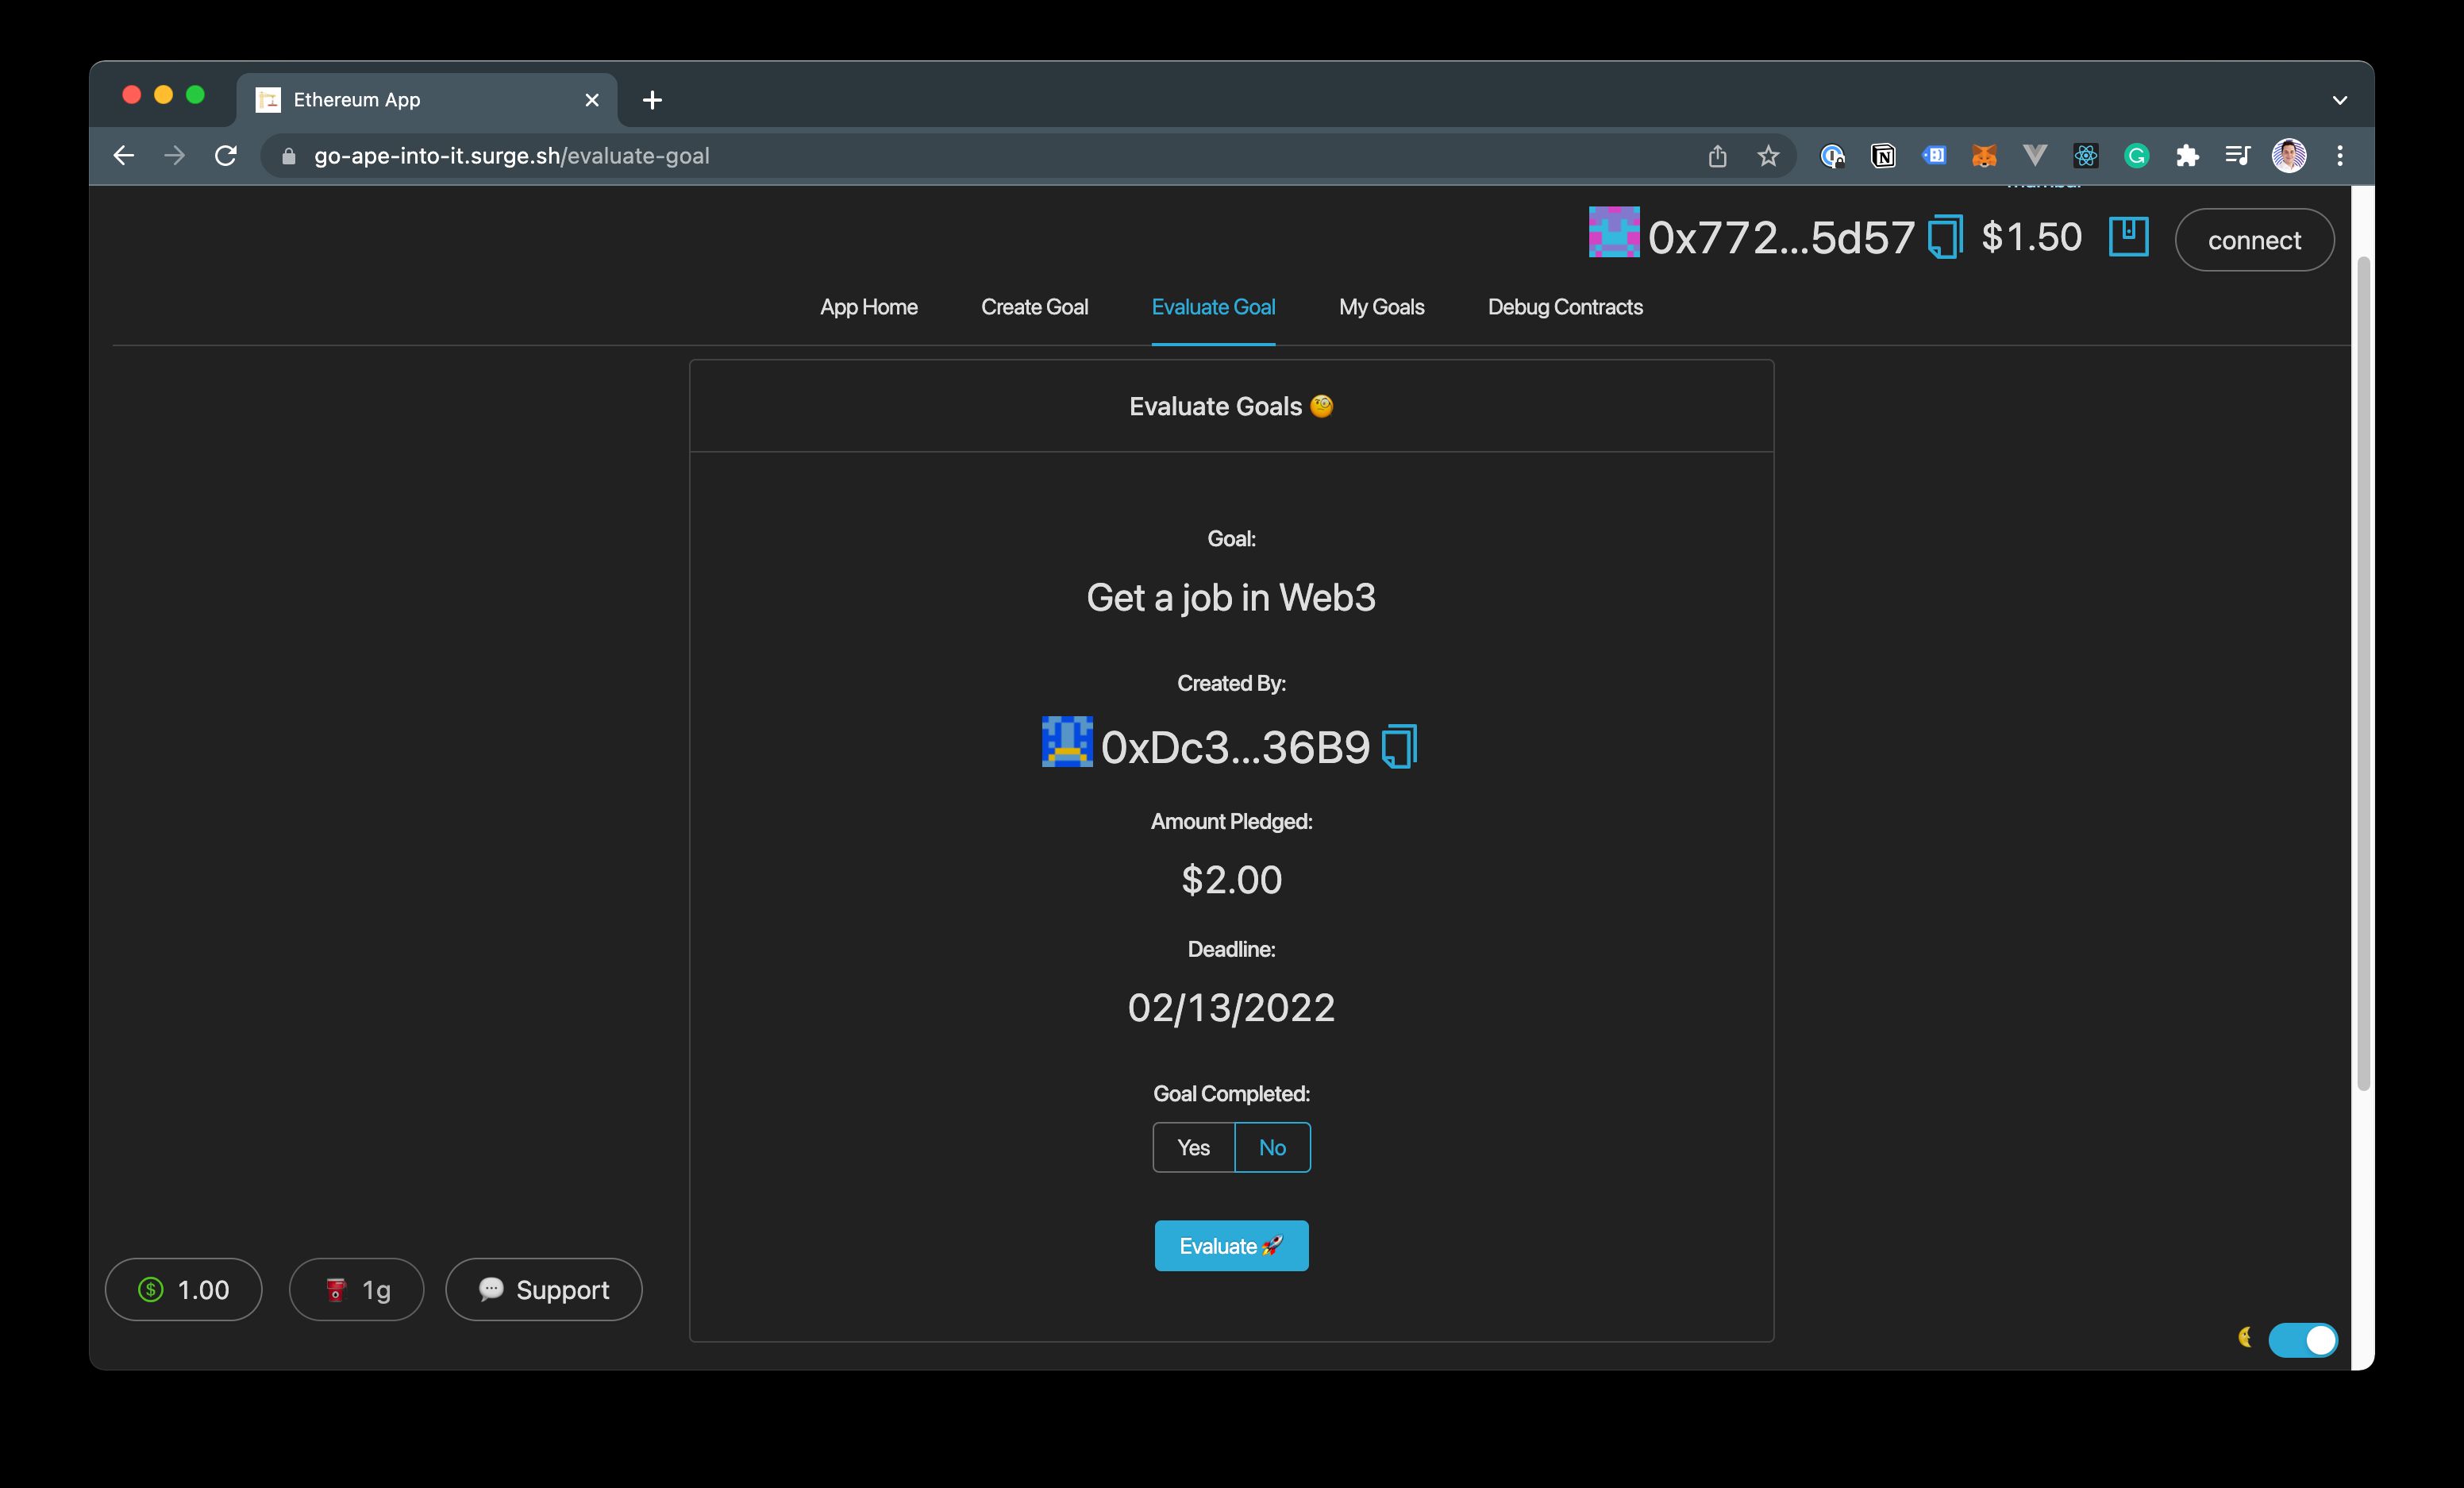Click the 0xDc3...36B9 creator address link

[1235, 747]
